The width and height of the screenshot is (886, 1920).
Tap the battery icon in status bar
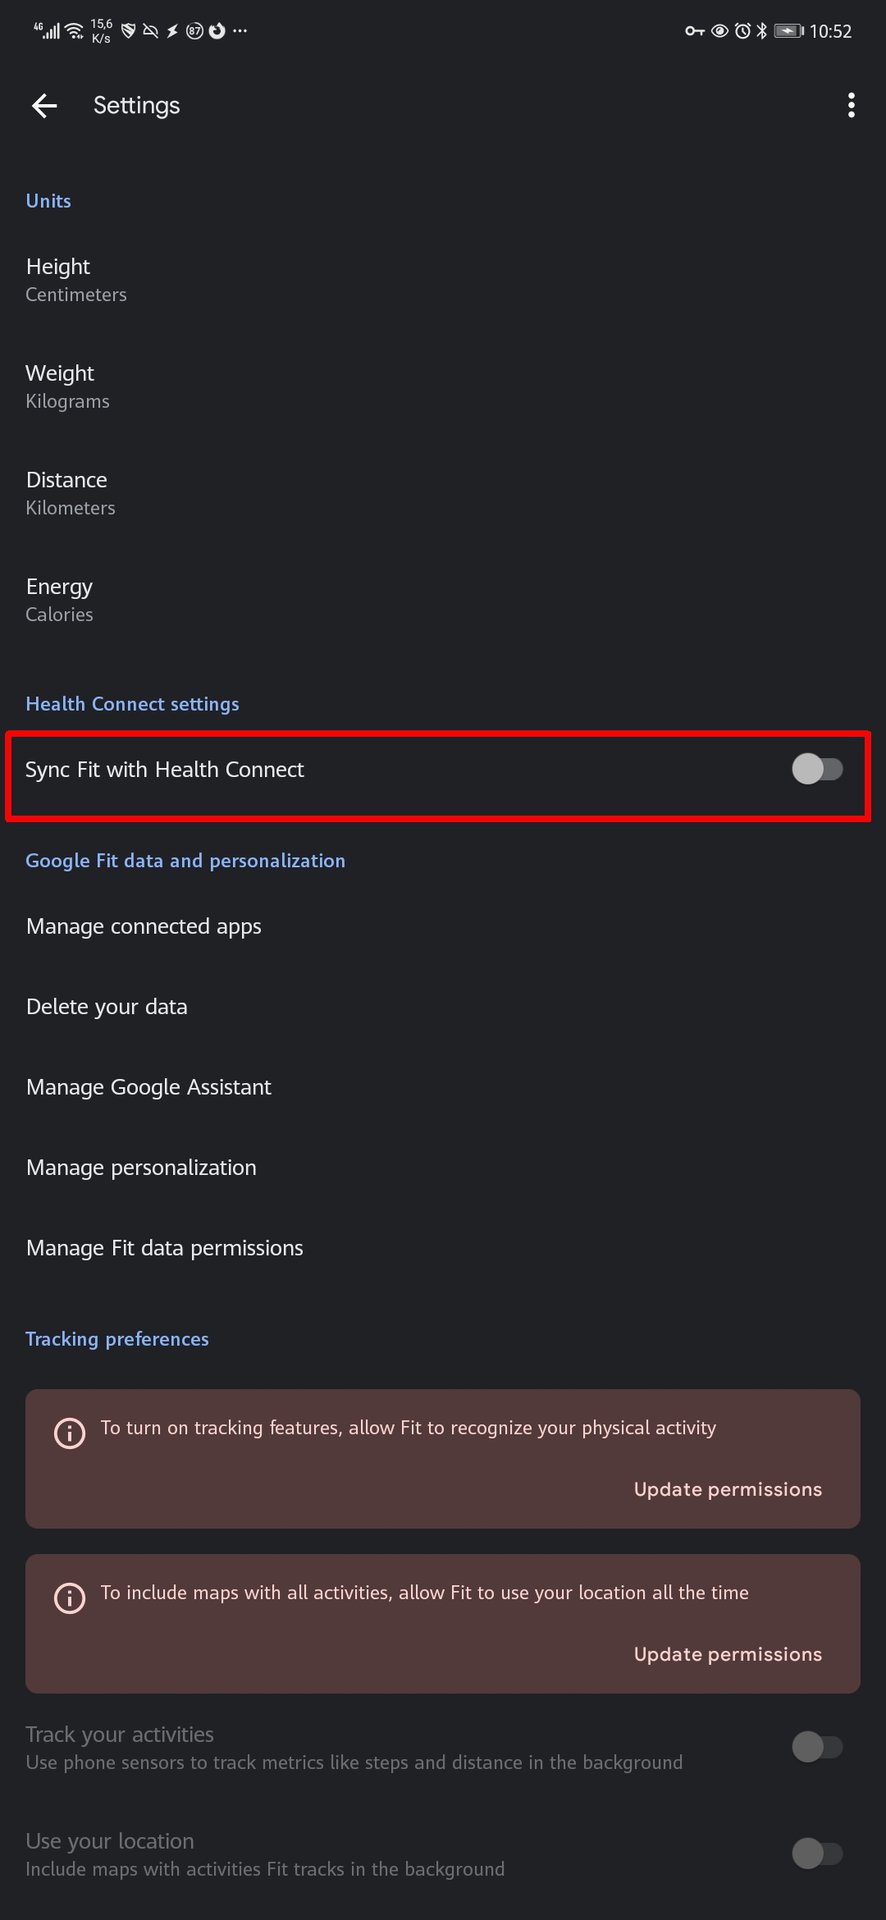click(x=788, y=31)
